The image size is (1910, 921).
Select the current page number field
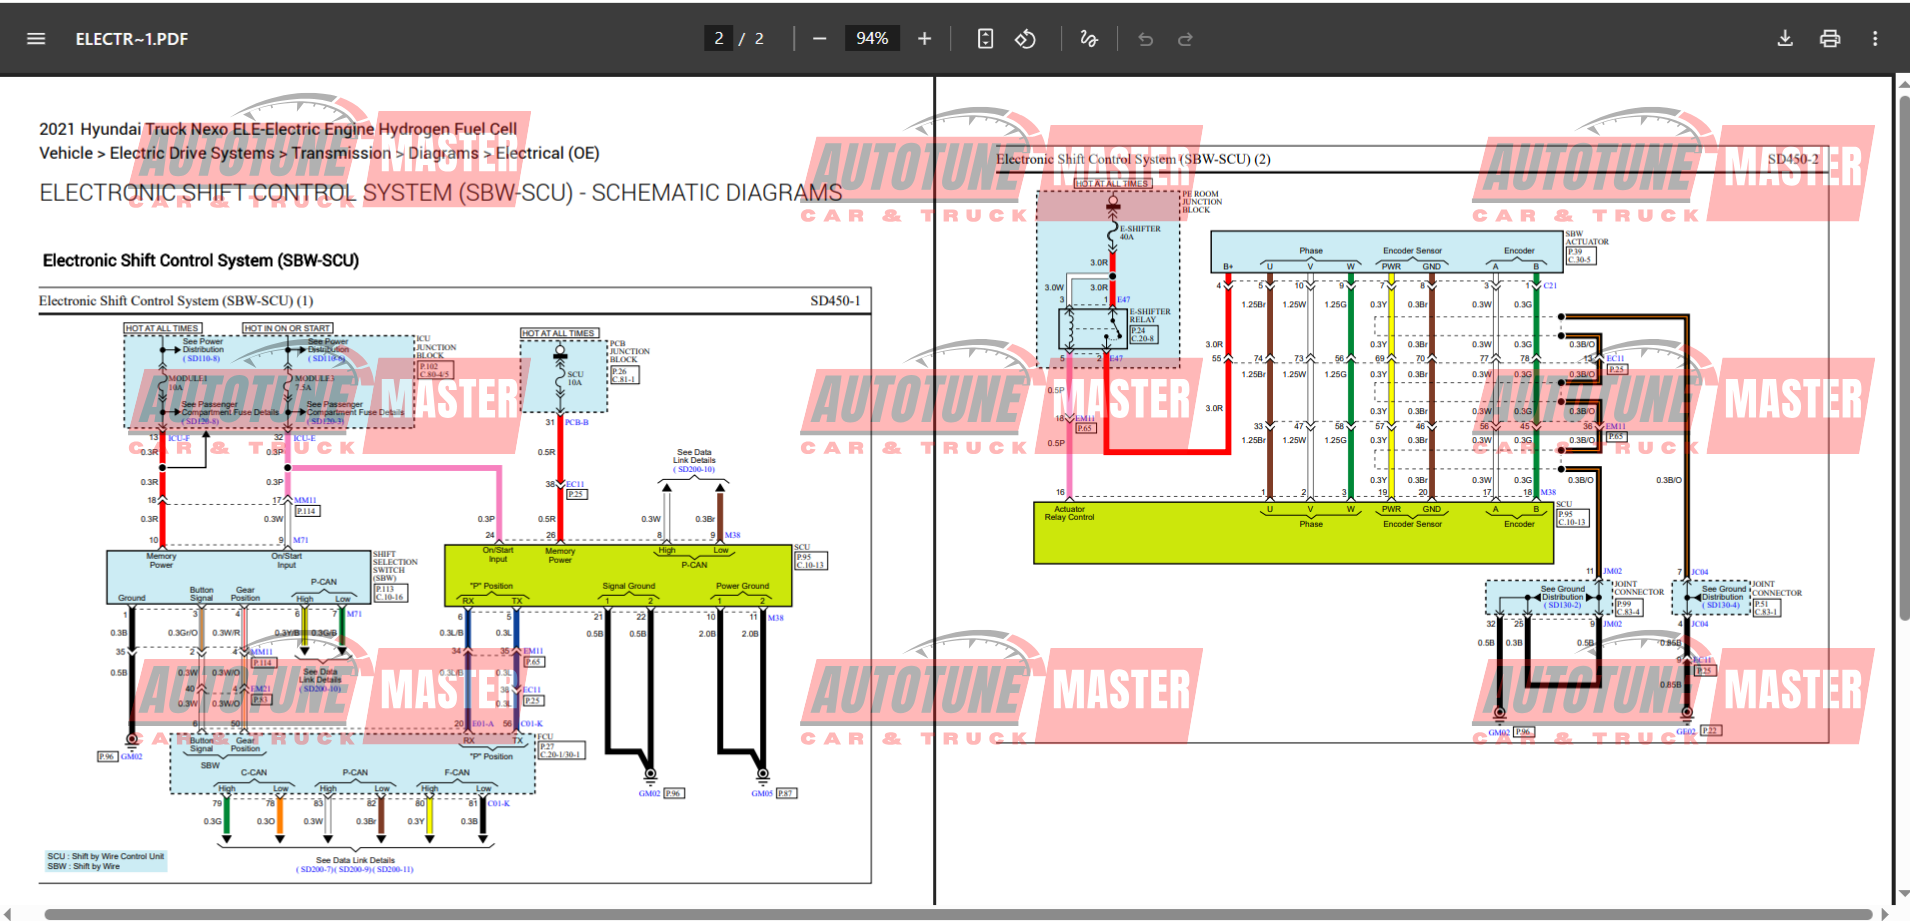(x=719, y=39)
